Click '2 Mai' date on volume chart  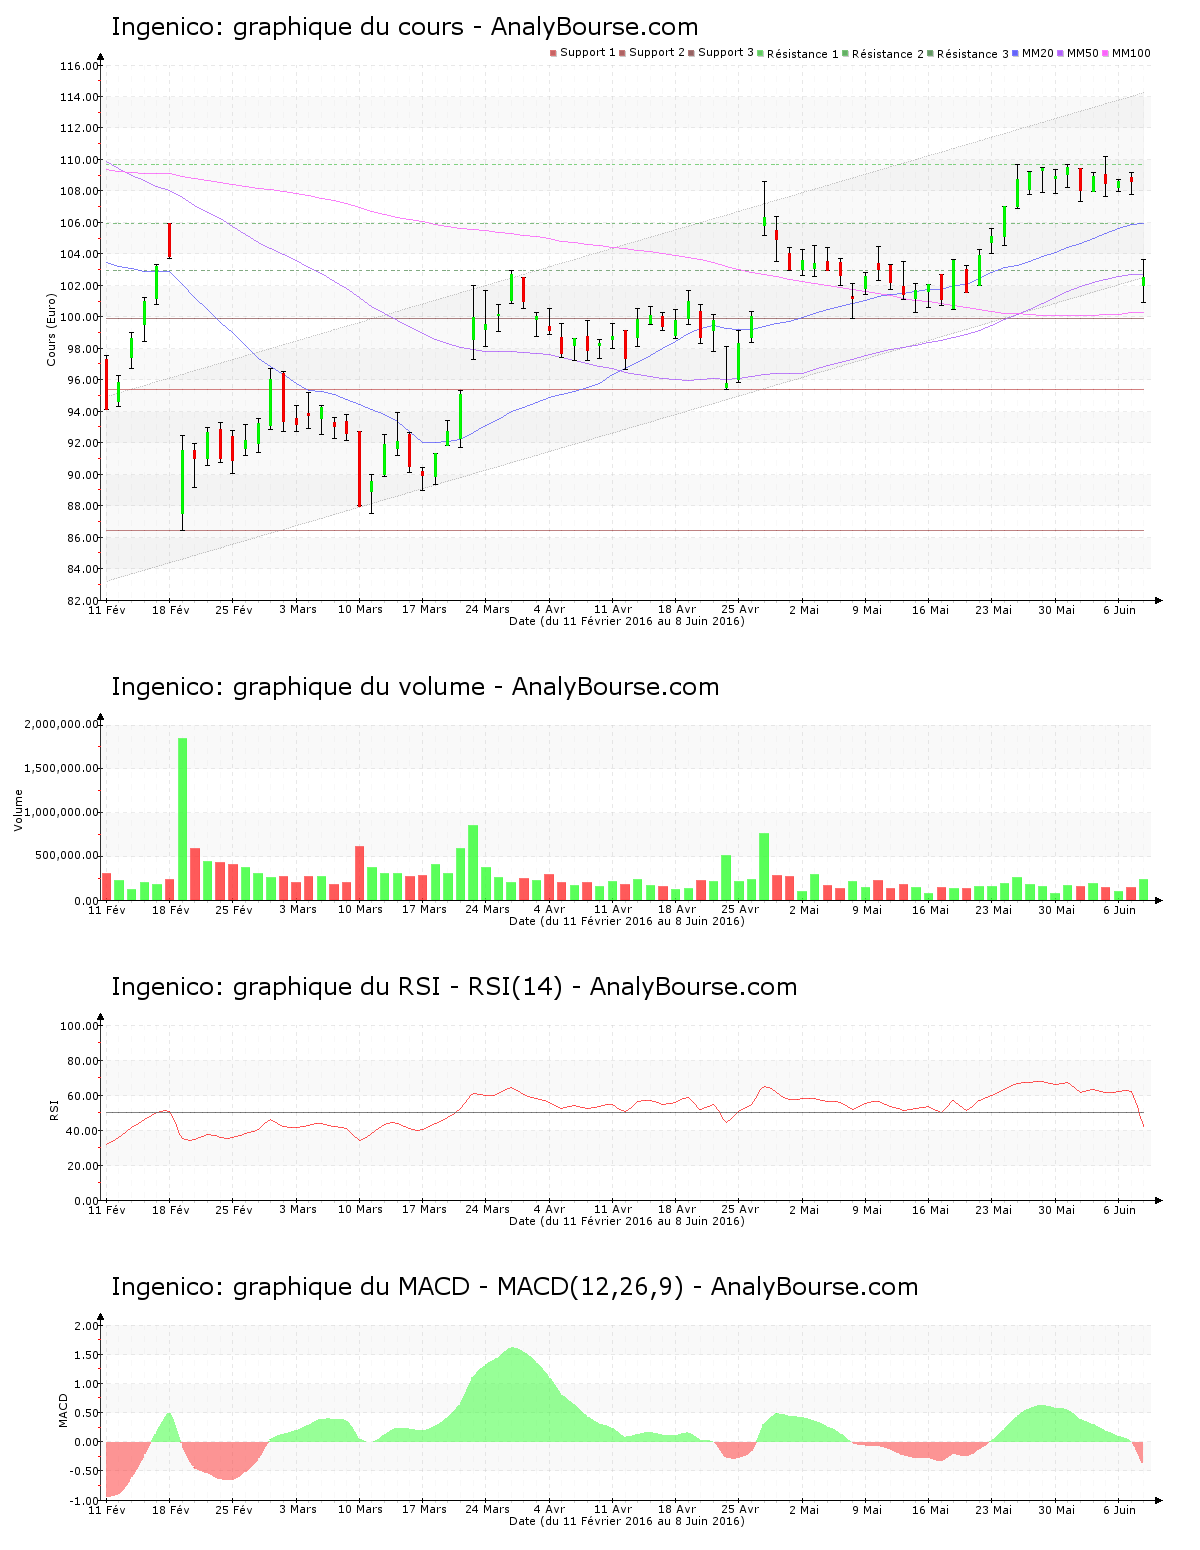tap(803, 910)
